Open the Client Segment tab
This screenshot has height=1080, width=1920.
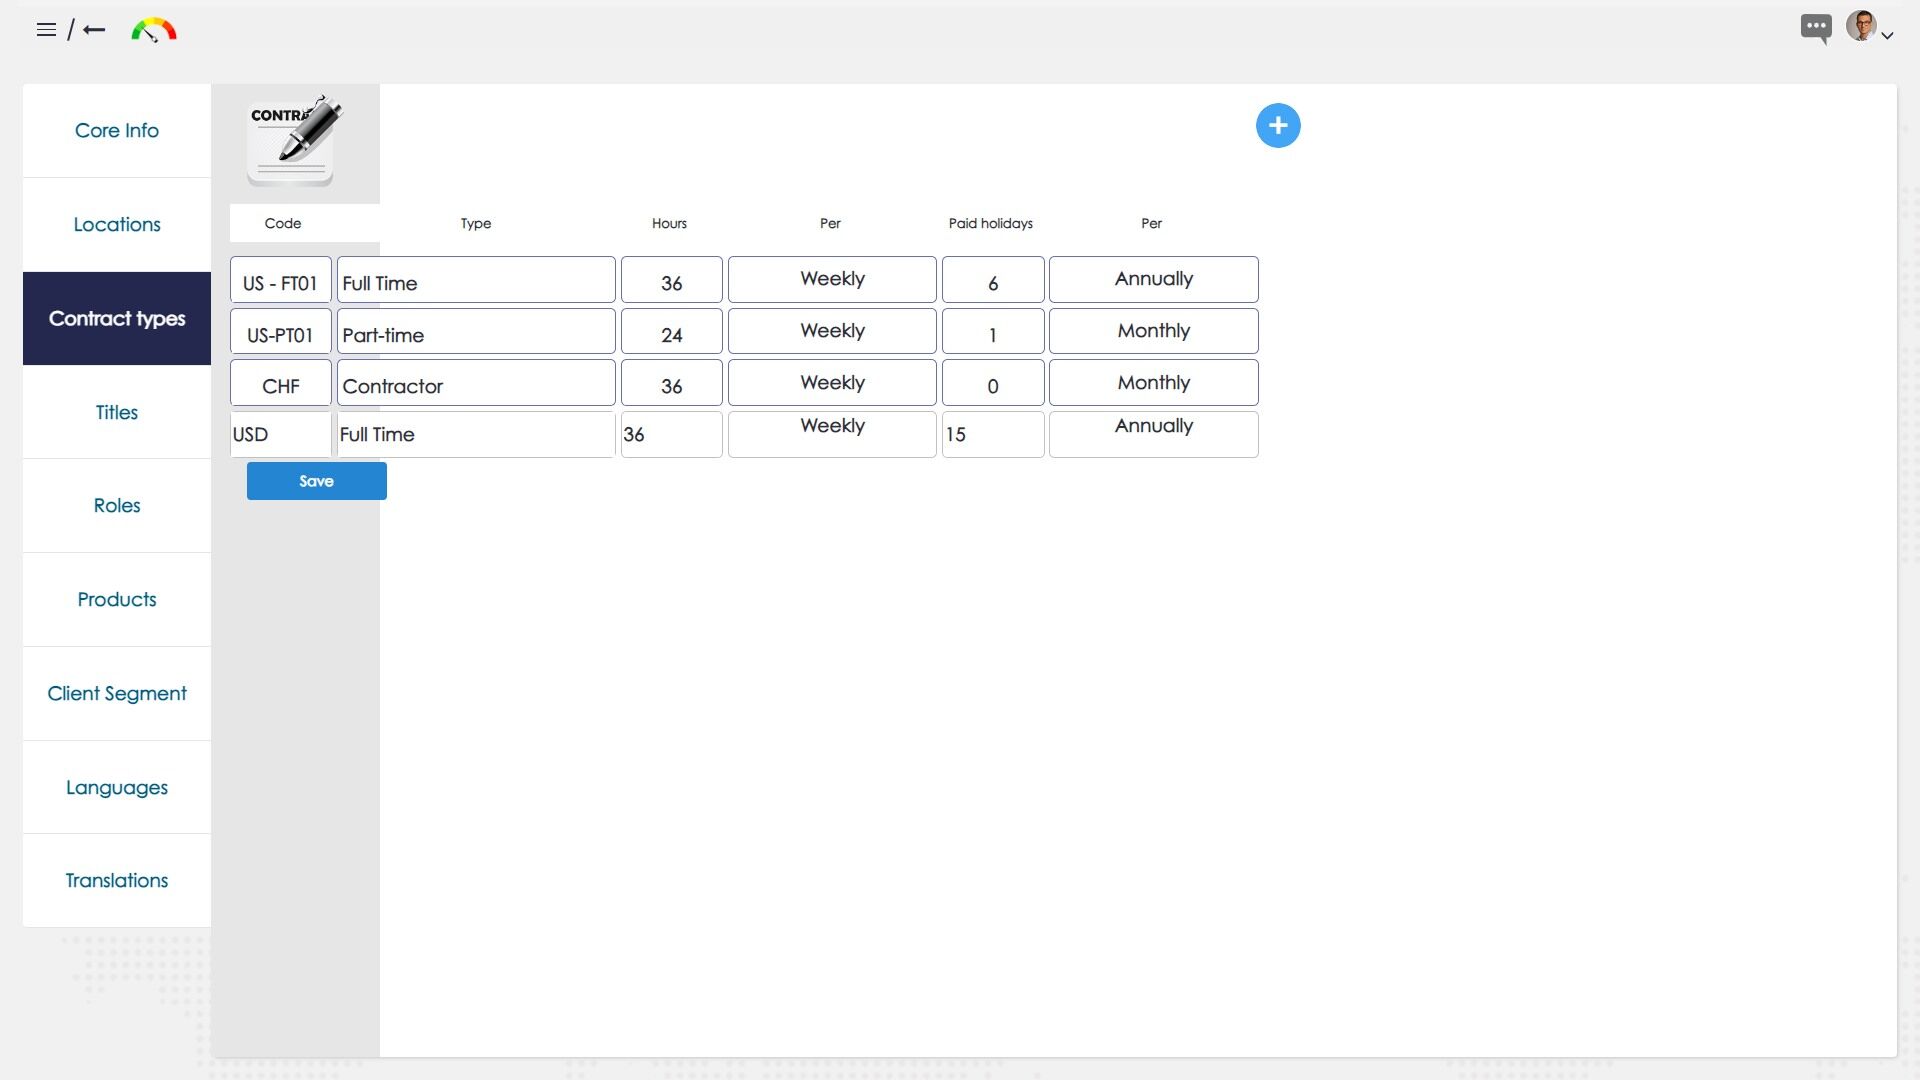[117, 694]
